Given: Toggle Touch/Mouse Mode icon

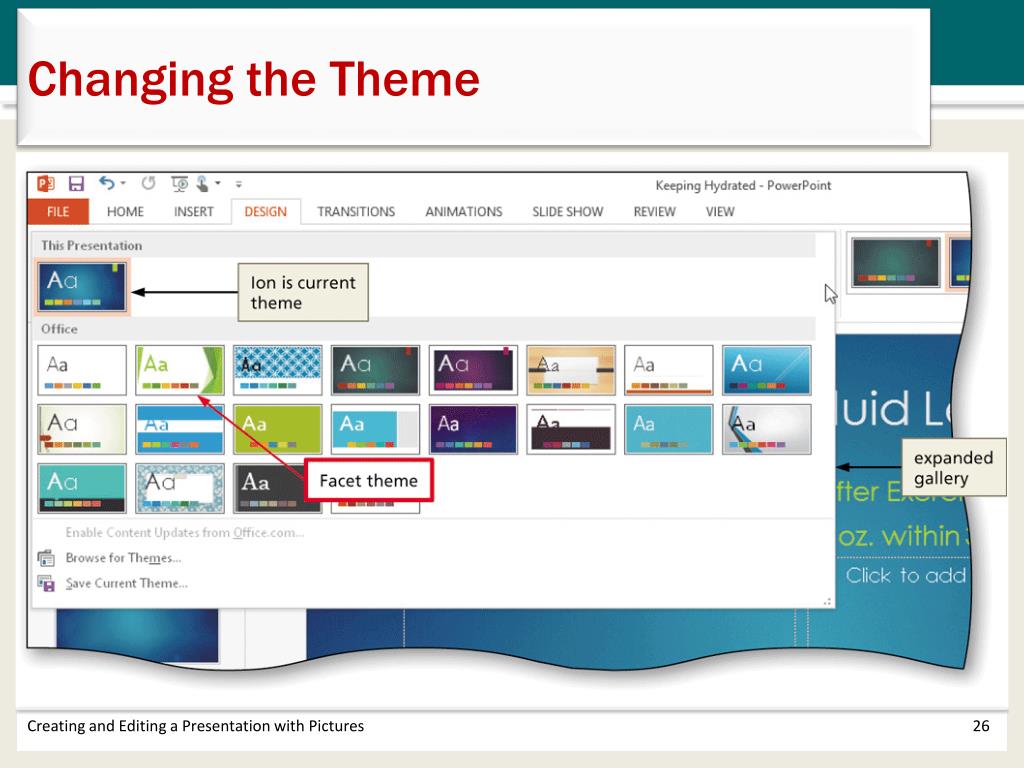Looking at the screenshot, I should point(202,184).
